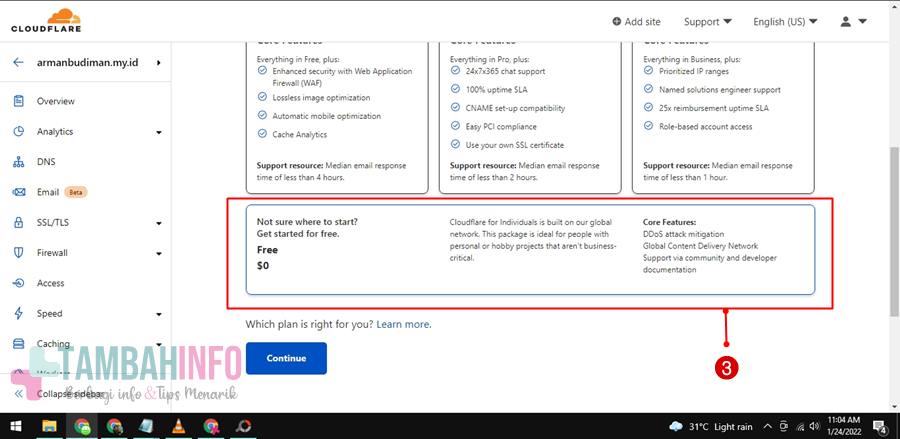Click the Wi-Fi network tray icon

[x=800, y=426]
